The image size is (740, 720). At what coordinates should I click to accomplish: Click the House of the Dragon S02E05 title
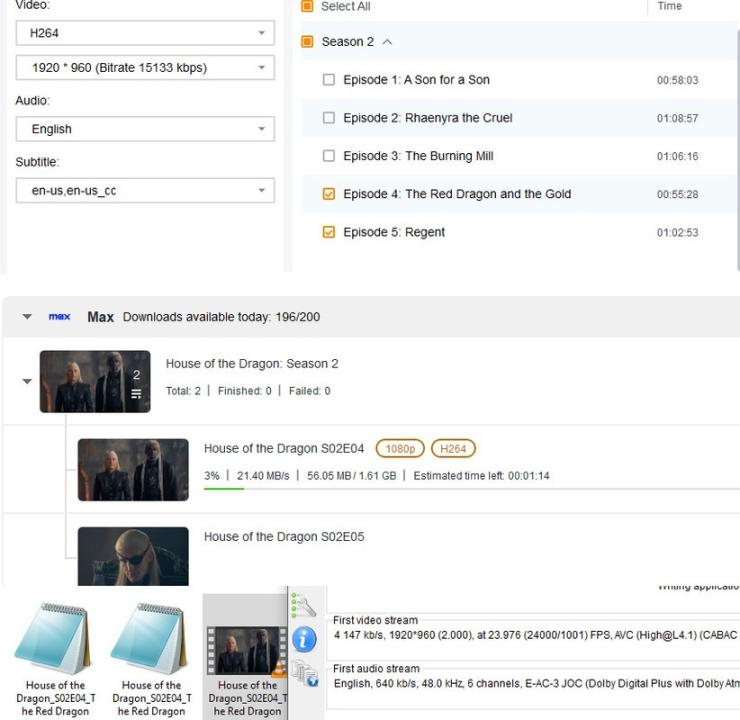pyautogui.click(x=284, y=537)
